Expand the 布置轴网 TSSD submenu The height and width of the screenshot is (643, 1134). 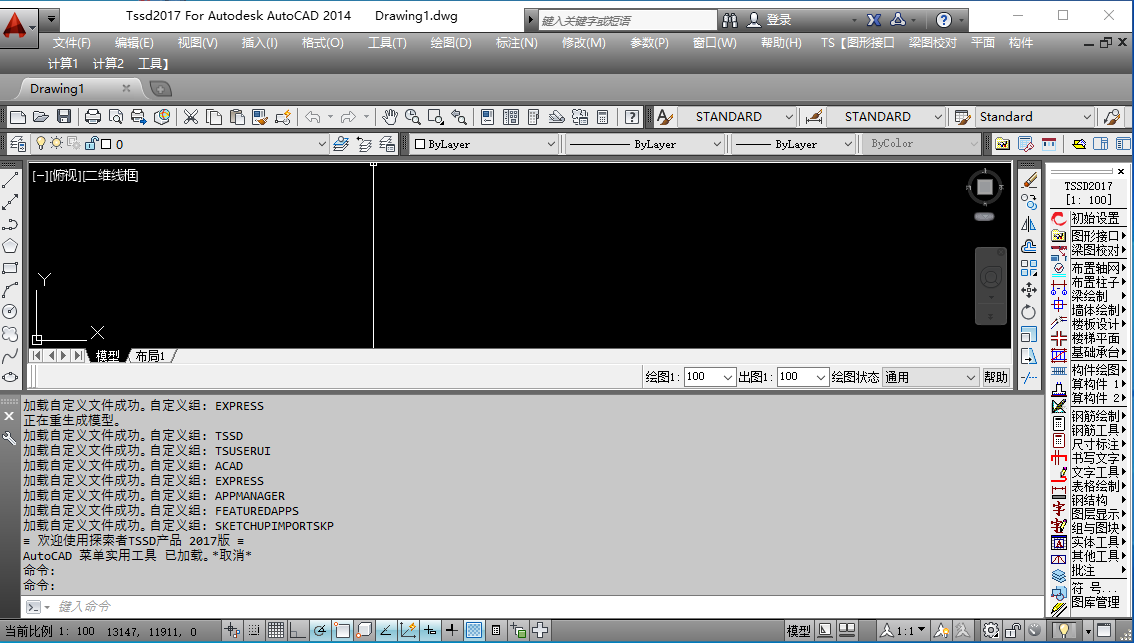point(1099,268)
